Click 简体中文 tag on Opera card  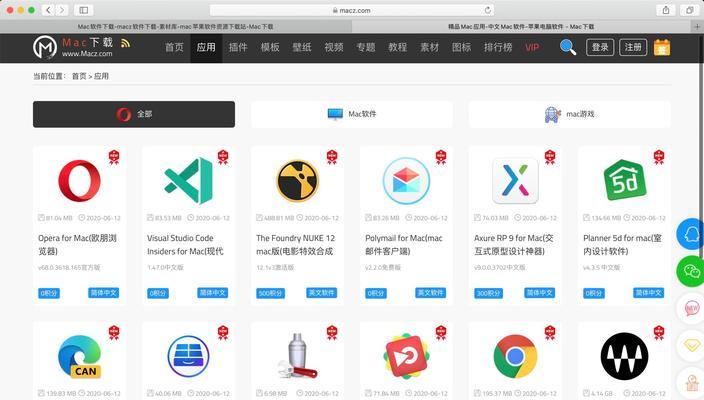[x=104, y=293]
